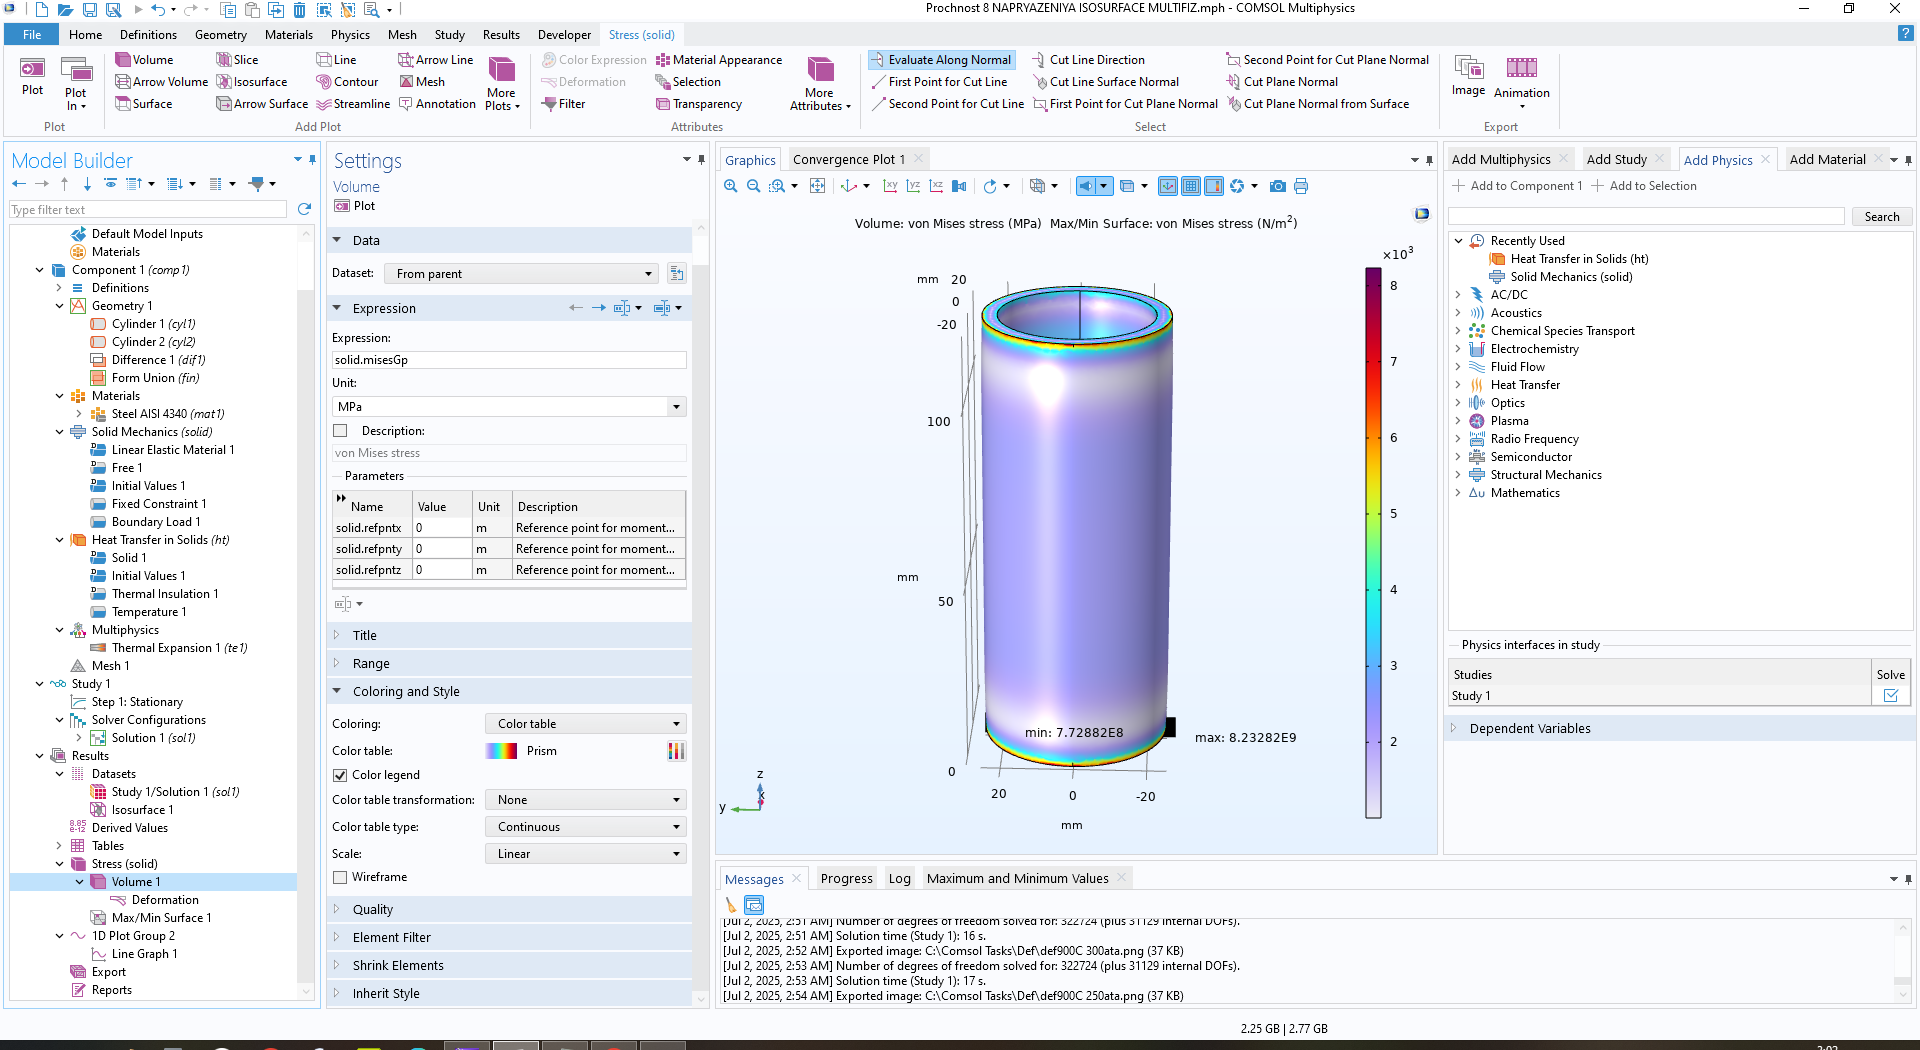Viewport: 1920px width, 1050px height.
Task: Click the print icon in Graphics toolbar
Action: [x=1301, y=186]
